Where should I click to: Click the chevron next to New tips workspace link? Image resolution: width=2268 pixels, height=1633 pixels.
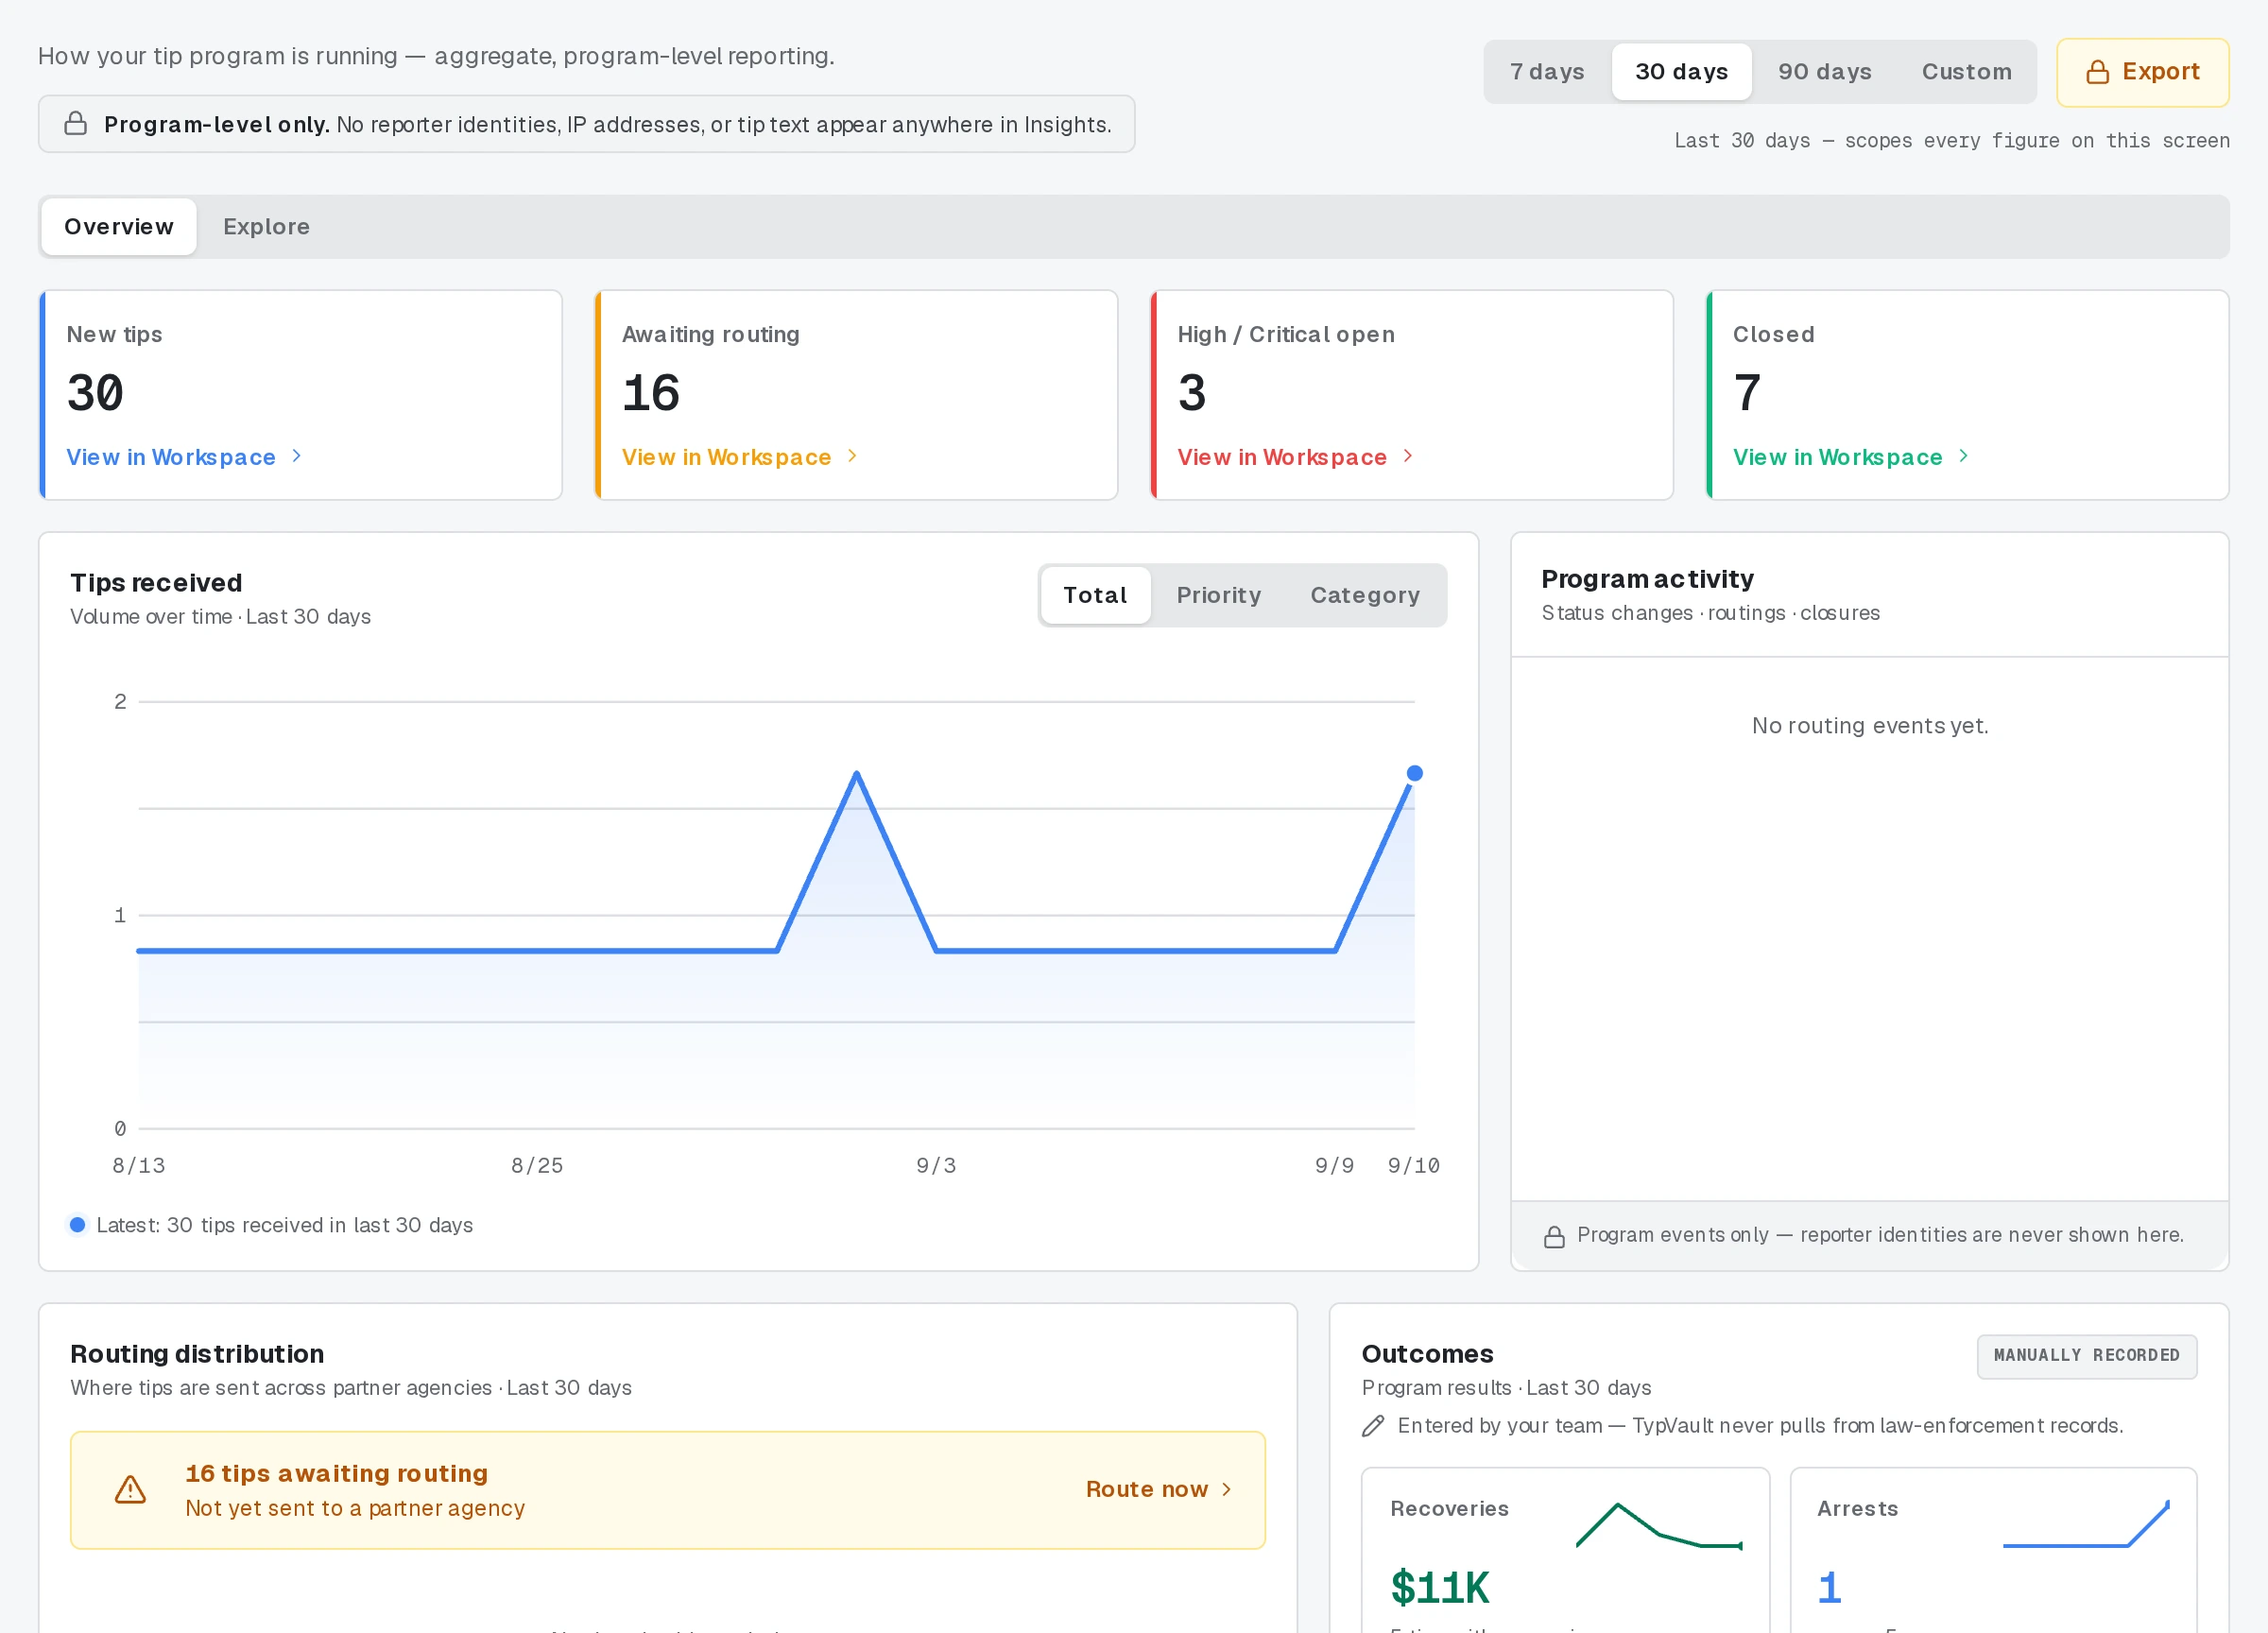coord(296,456)
